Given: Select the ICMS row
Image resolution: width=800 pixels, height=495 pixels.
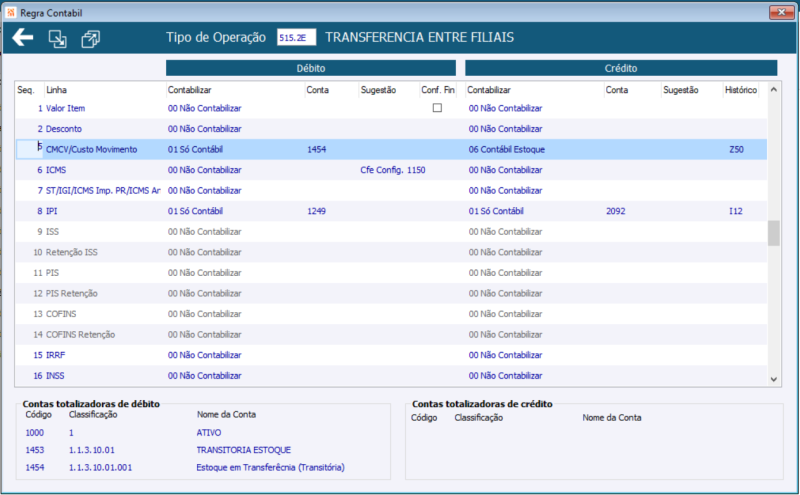Looking at the screenshot, I should (x=391, y=170).
